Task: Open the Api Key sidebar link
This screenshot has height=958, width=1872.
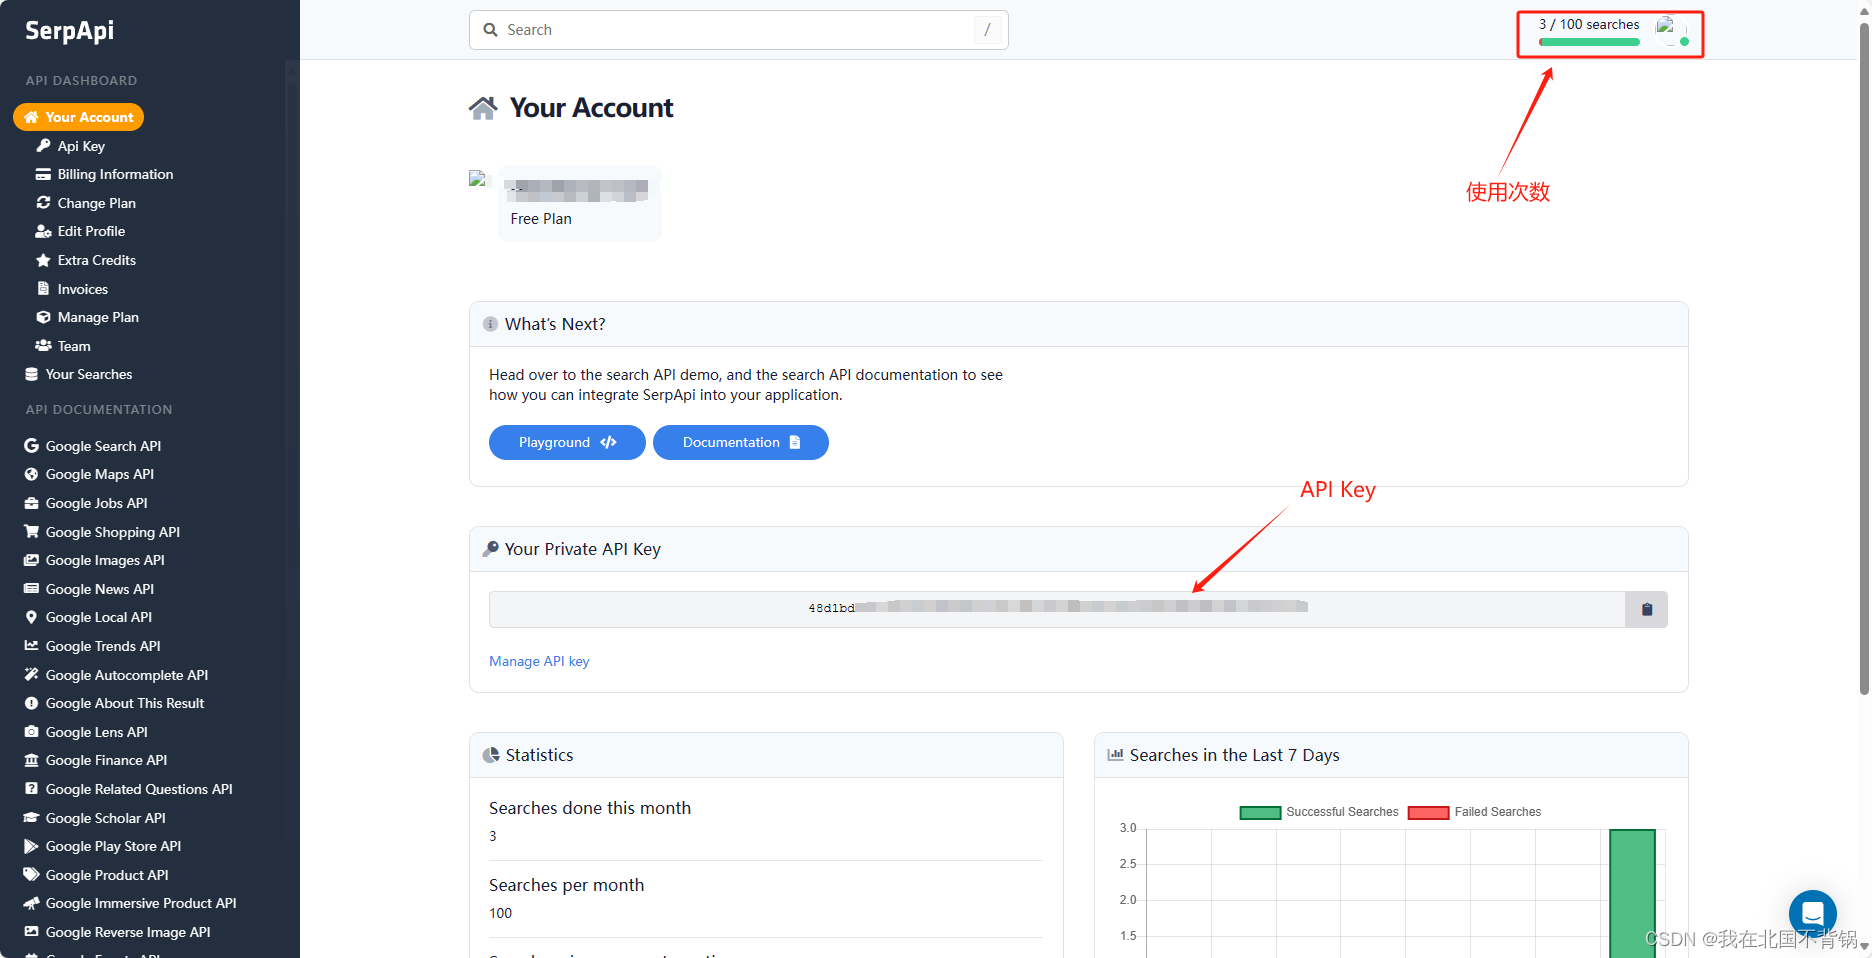Action: pyautogui.click(x=81, y=146)
